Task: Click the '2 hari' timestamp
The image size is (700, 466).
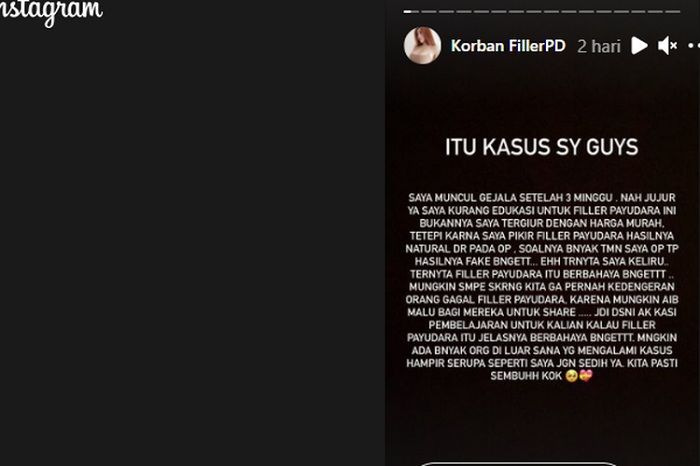Action: tap(599, 46)
